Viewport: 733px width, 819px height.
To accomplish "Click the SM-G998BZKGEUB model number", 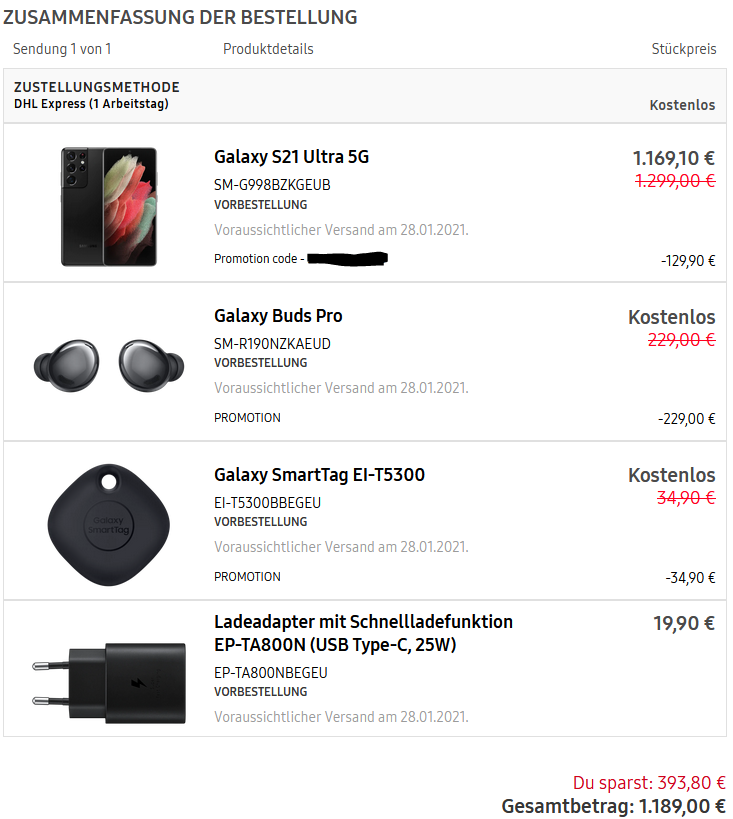I will 272,185.
